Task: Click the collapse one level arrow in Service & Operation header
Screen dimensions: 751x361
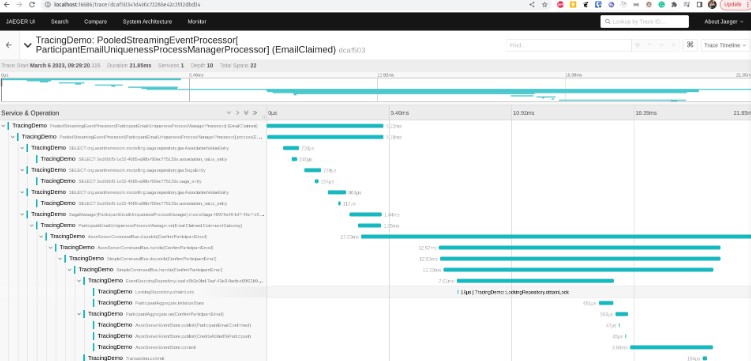Action: point(237,113)
